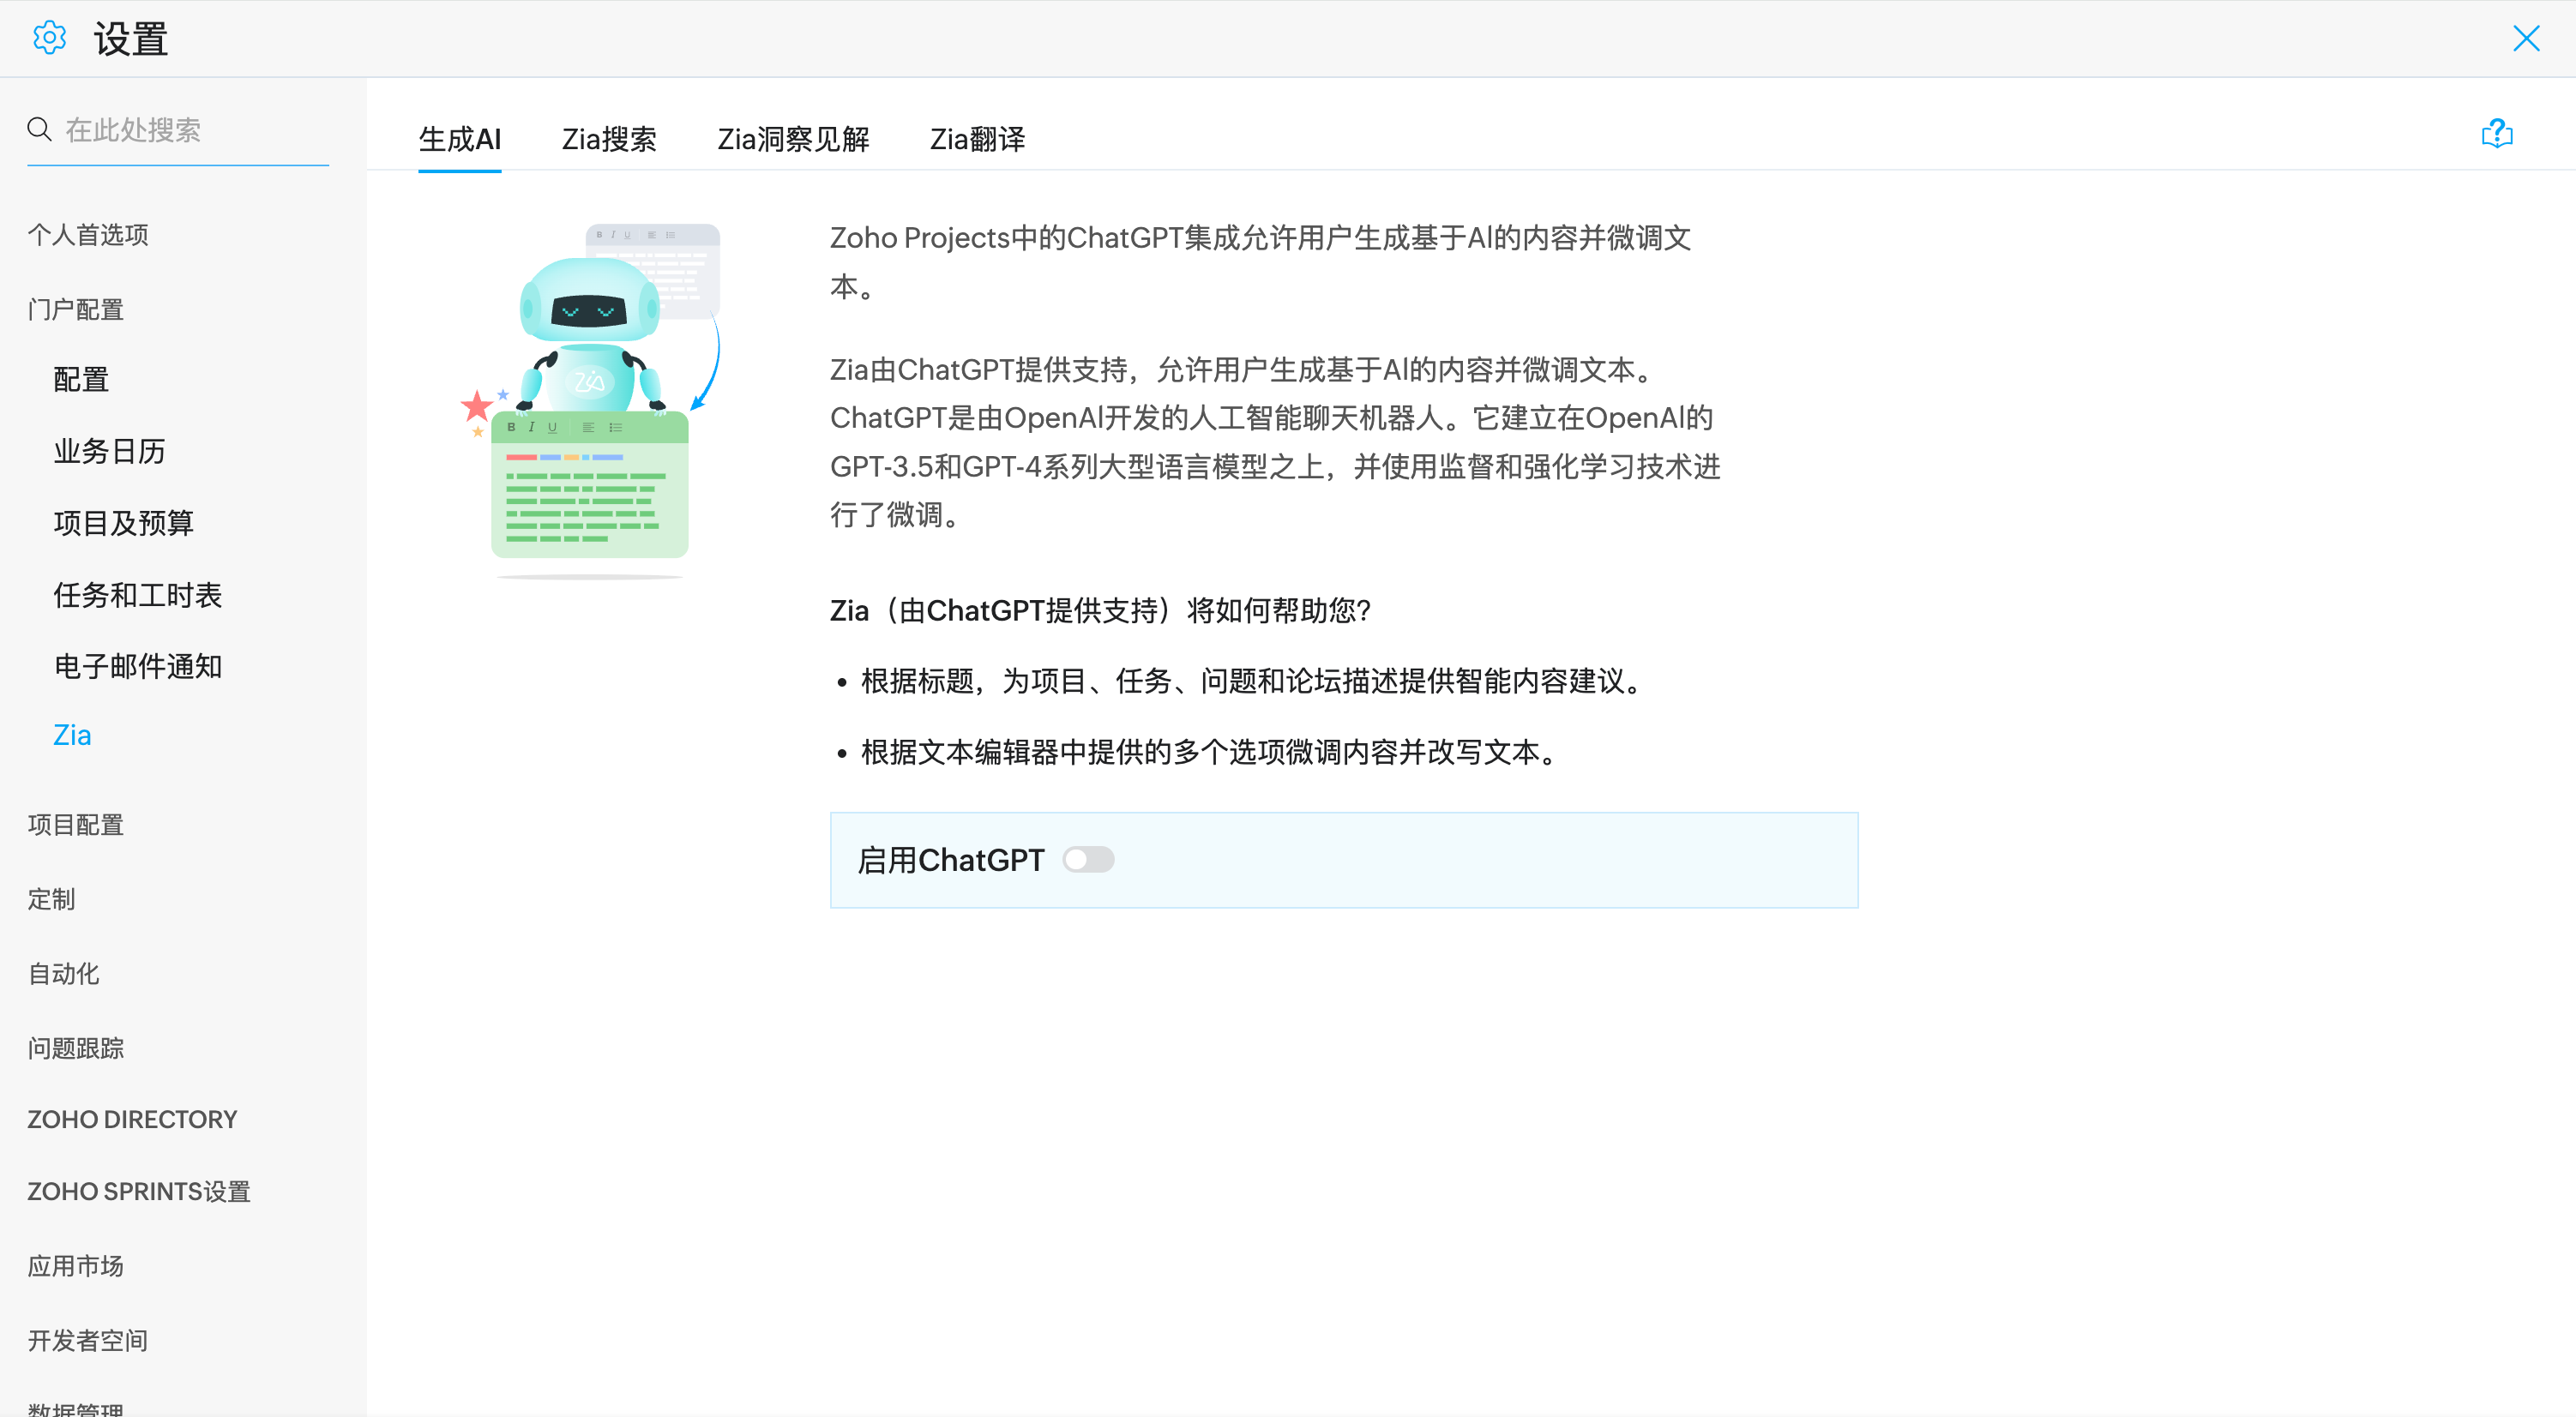Click the search magnifier icon
2576x1417 pixels.
tap(39, 129)
